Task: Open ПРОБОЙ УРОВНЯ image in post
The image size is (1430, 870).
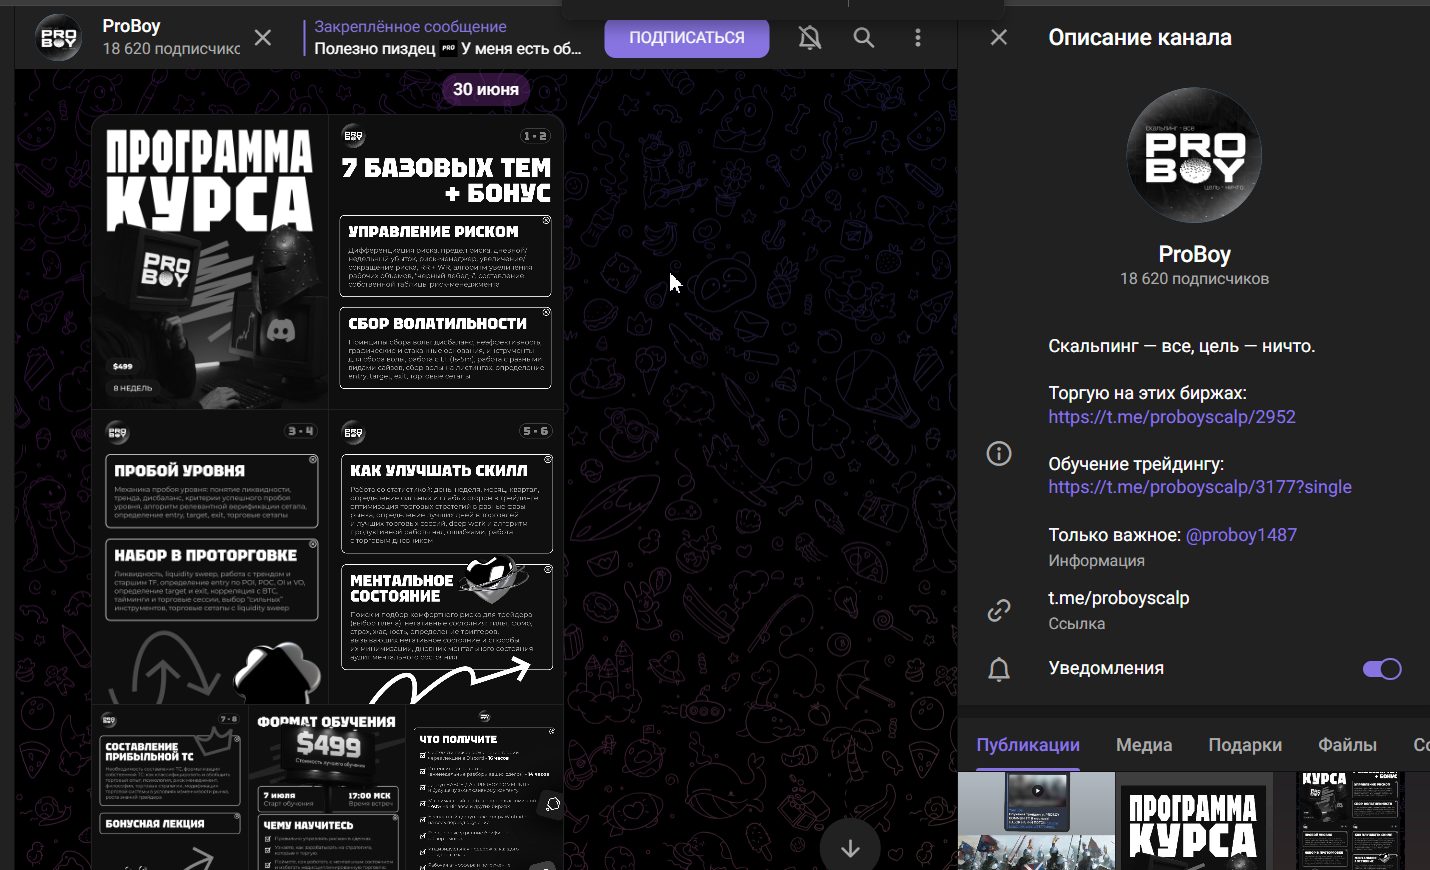Action: 210,557
